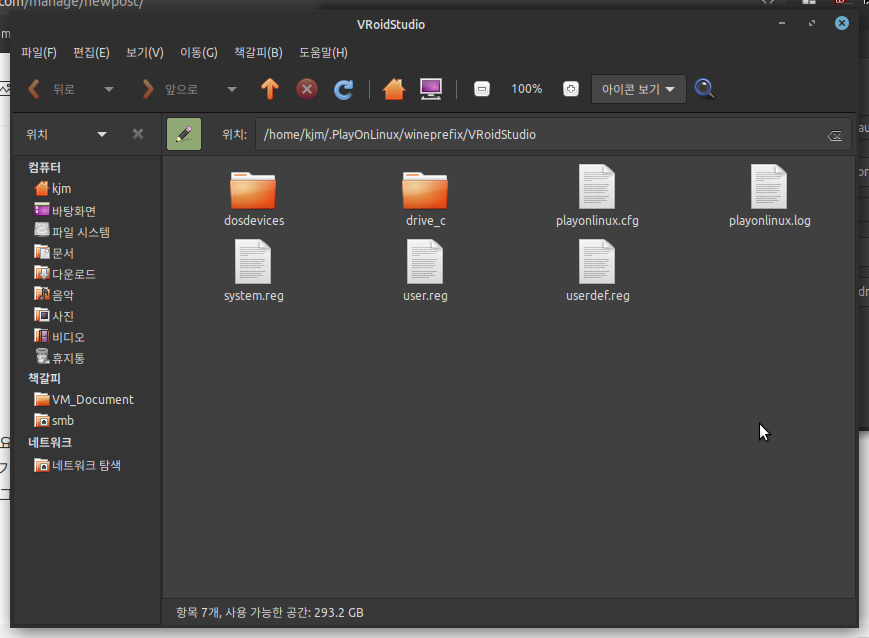The image size is (869, 638).
Task: Zoom out with the minus icon
Action: (482, 89)
